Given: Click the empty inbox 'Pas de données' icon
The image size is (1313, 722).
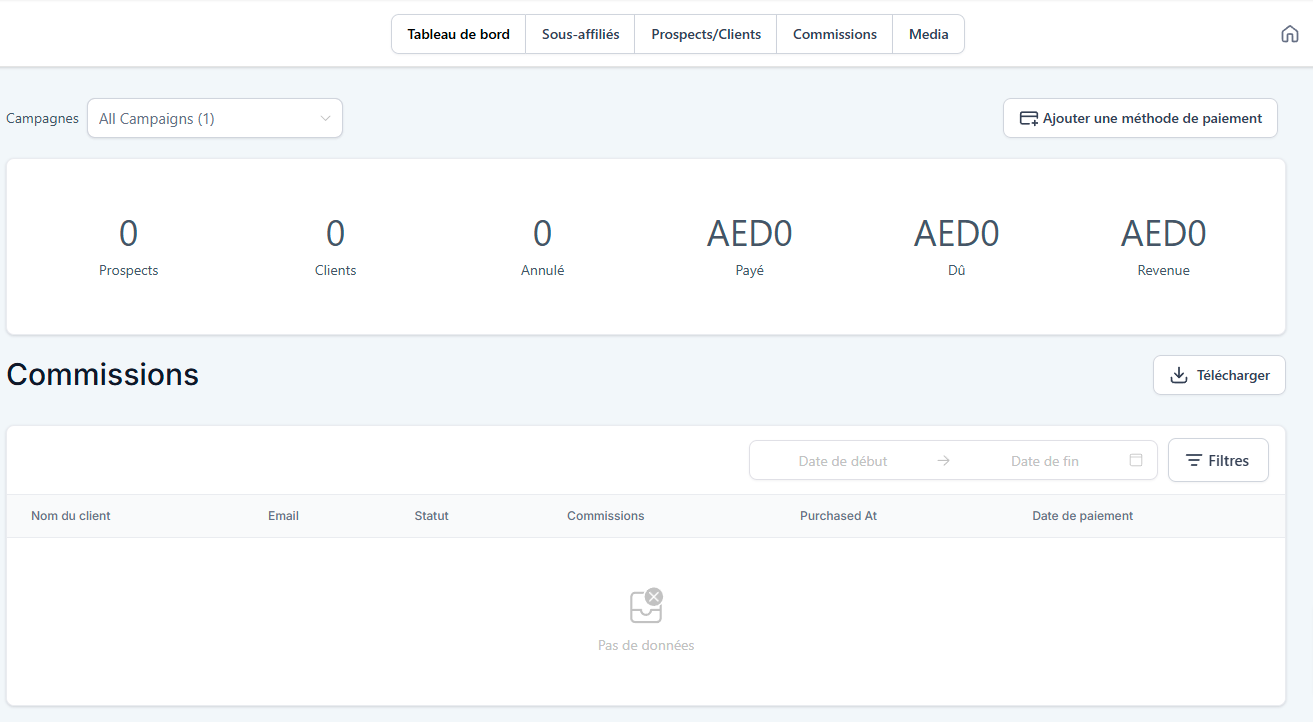Looking at the screenshot, I should click(646, 606).
